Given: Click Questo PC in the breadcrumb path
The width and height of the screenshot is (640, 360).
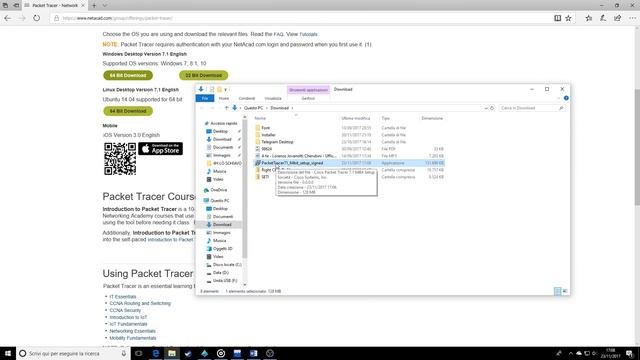Looking at the screenshot, I should tap(253, 108).
